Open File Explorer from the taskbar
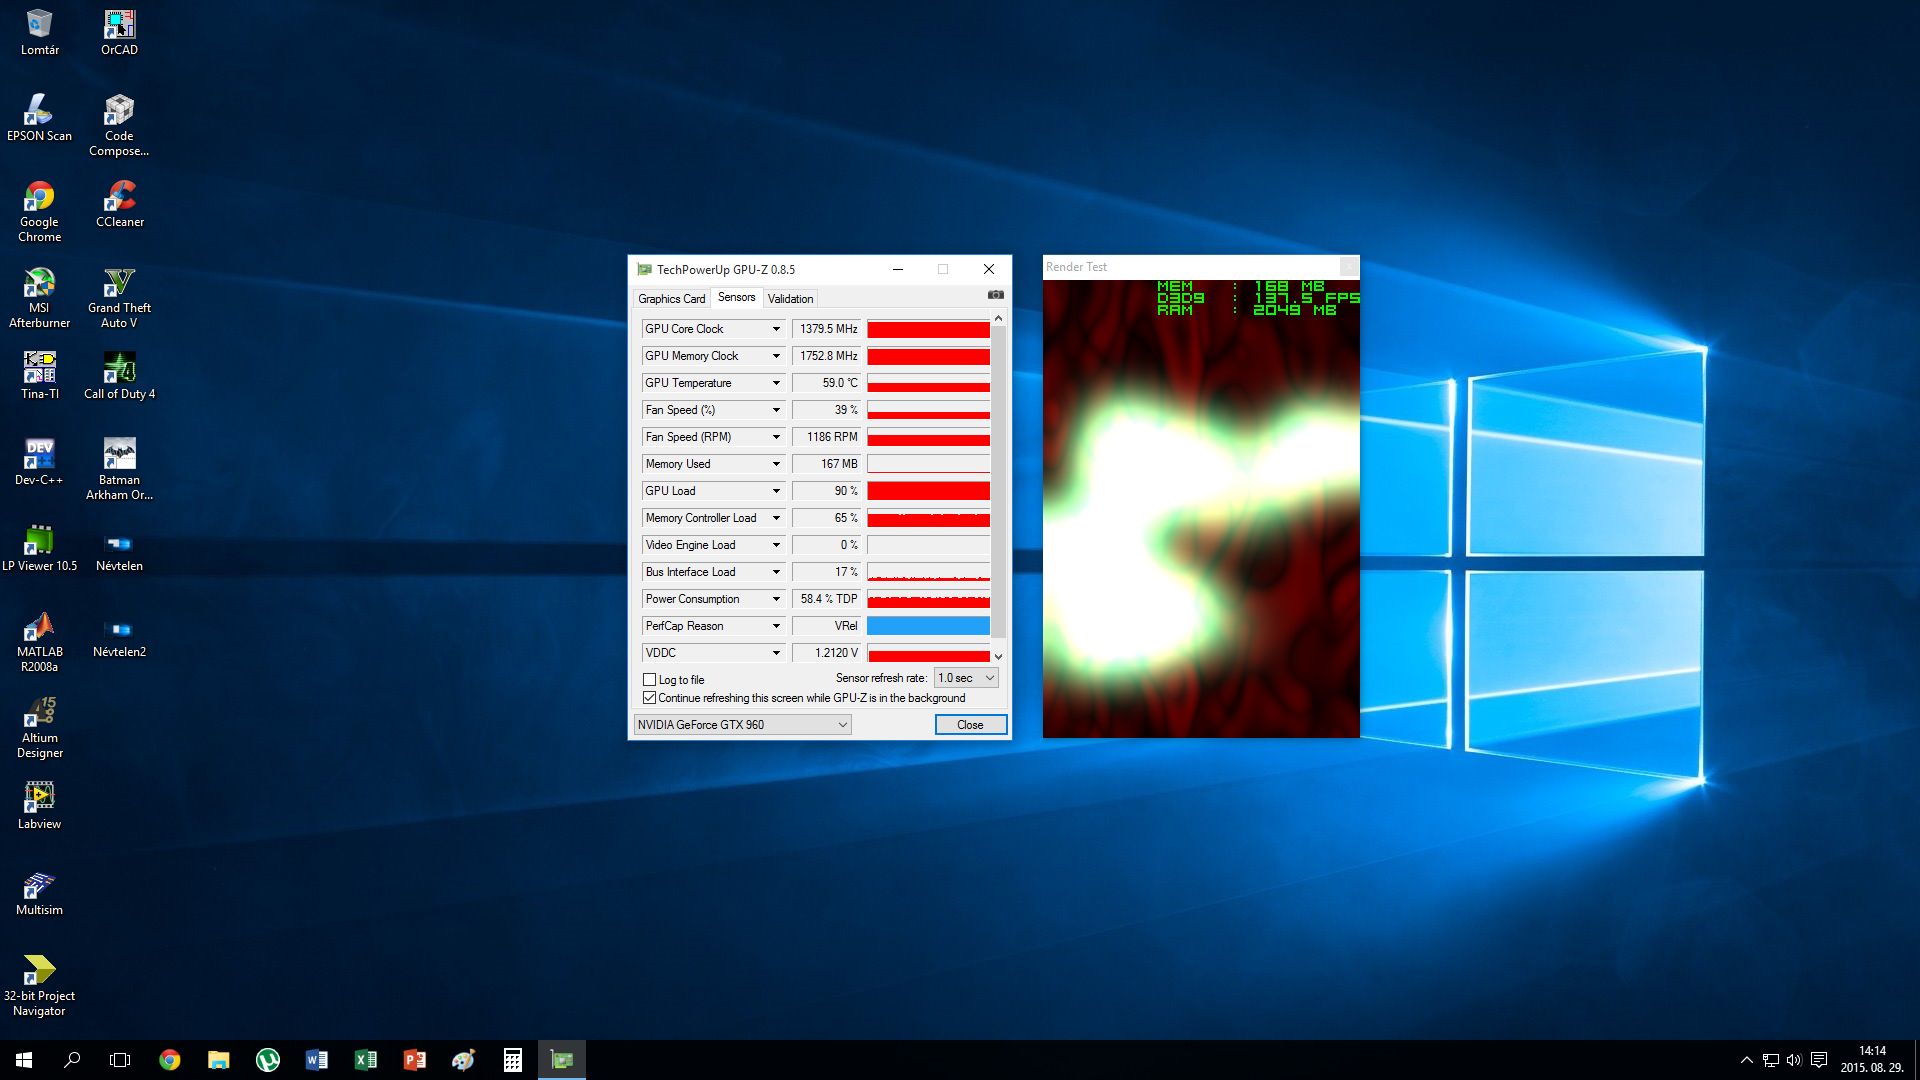 click(x=218, y=1060)
